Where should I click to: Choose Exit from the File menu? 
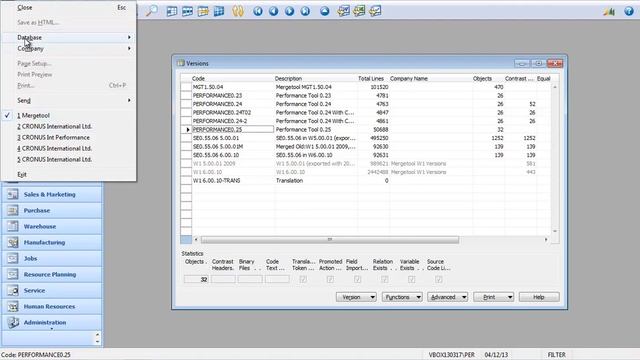[69, 174]
